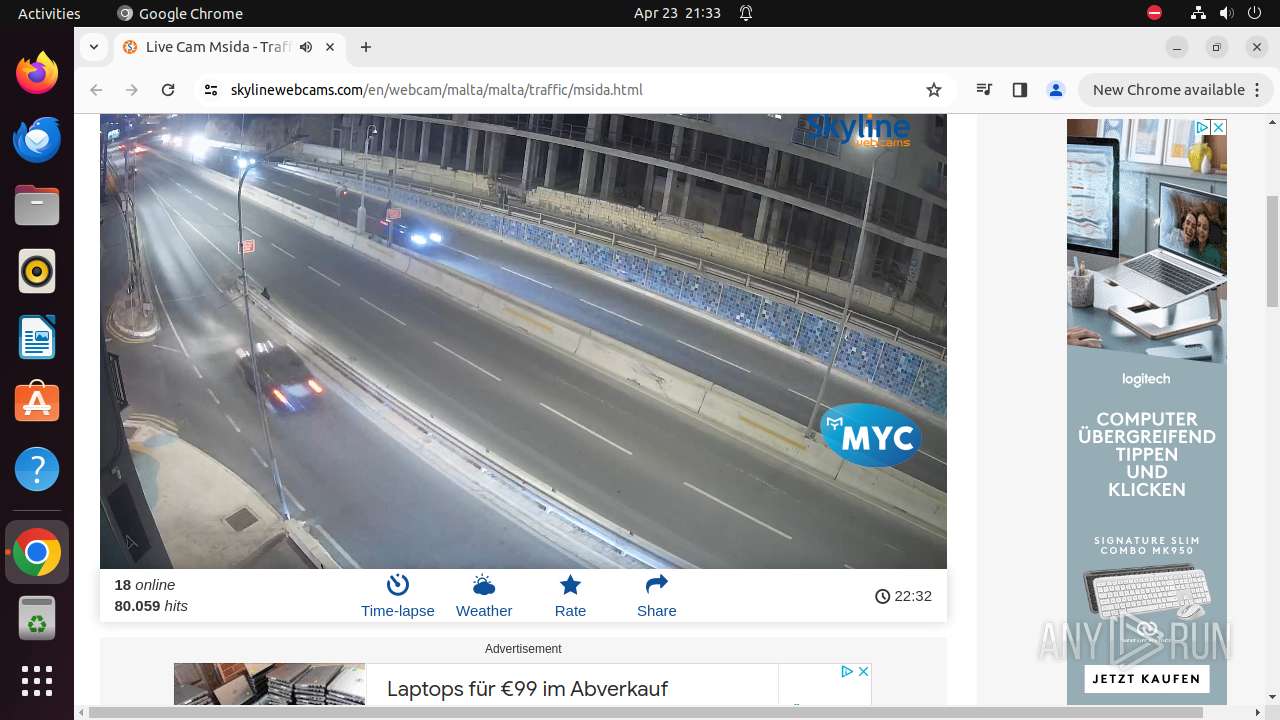Toggle Chrome side panel

(x=1020, y=90)
